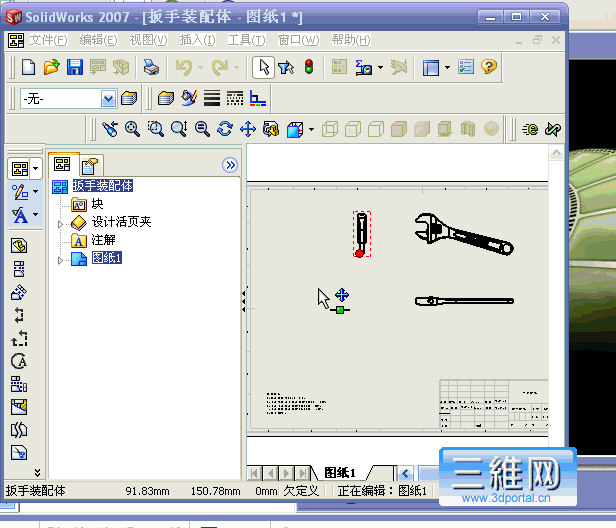This screenshot has height=528, width=616.
Task: Select the 块 folder in the tree
Action: pos(97,204)
